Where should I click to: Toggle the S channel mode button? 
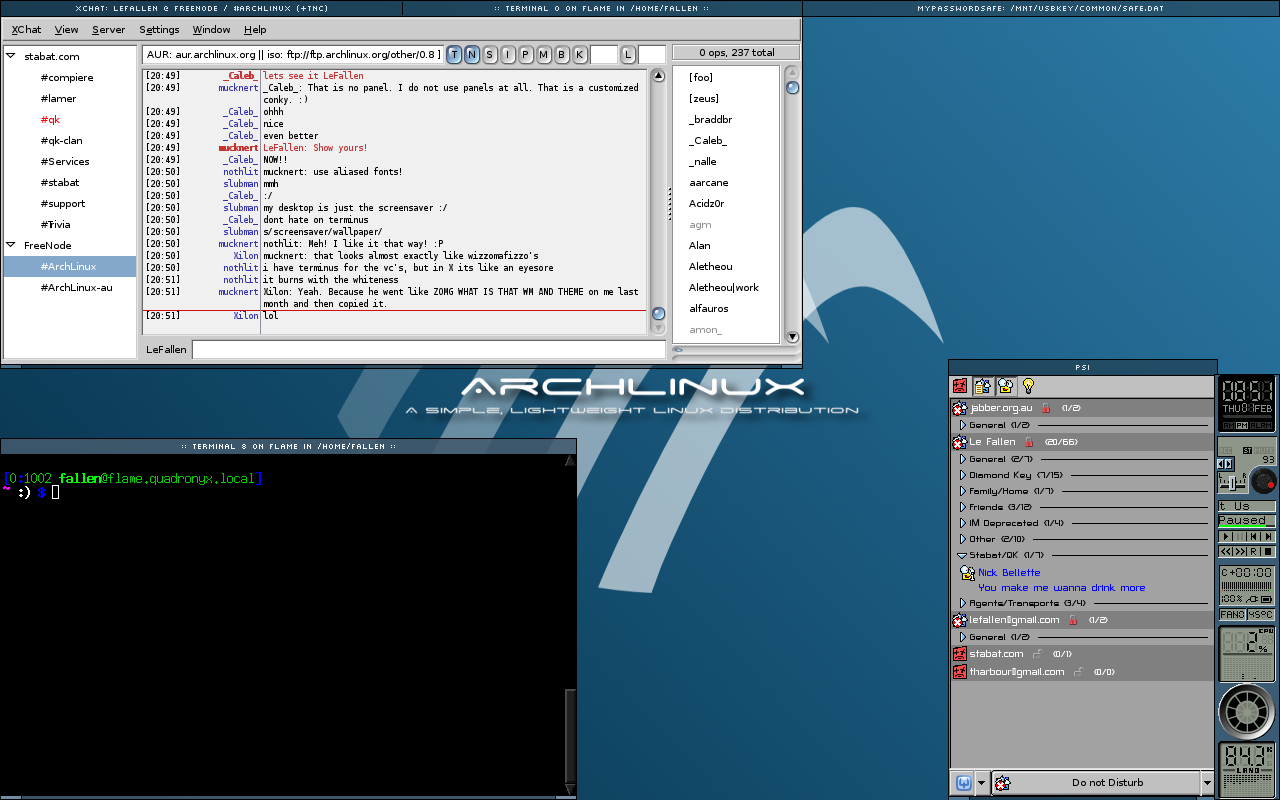click(490, 54)
